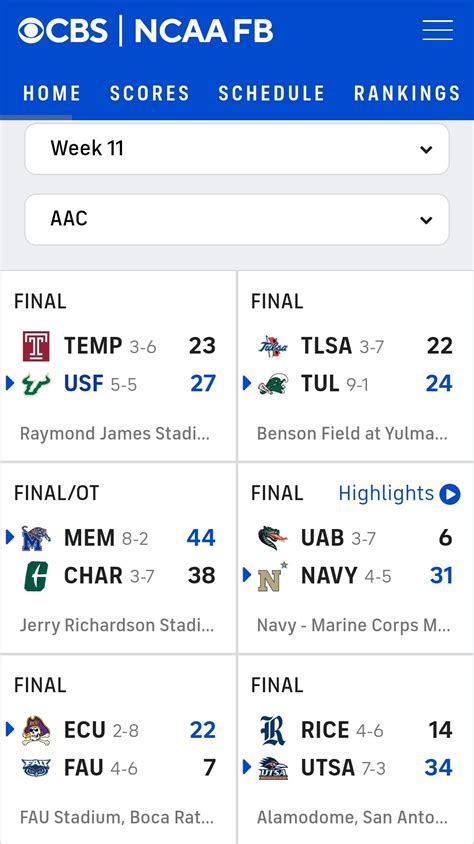Tap the Memphis Tigers logo

coord(36,538)
